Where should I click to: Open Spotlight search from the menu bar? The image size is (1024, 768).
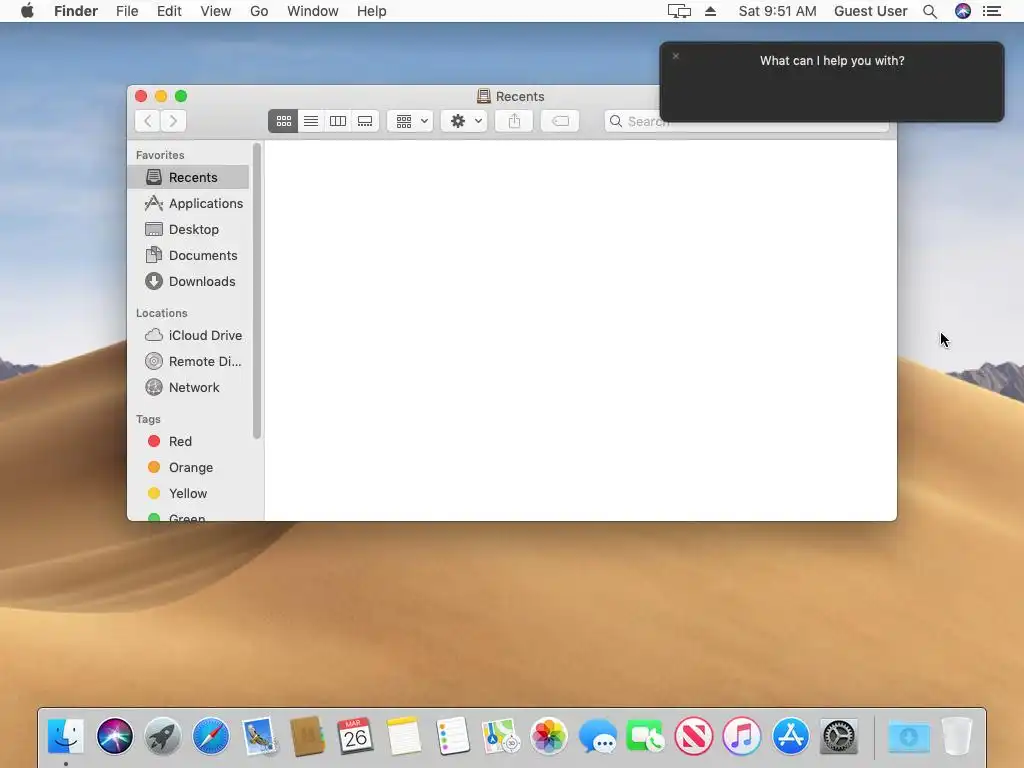(x=930, y=11)
